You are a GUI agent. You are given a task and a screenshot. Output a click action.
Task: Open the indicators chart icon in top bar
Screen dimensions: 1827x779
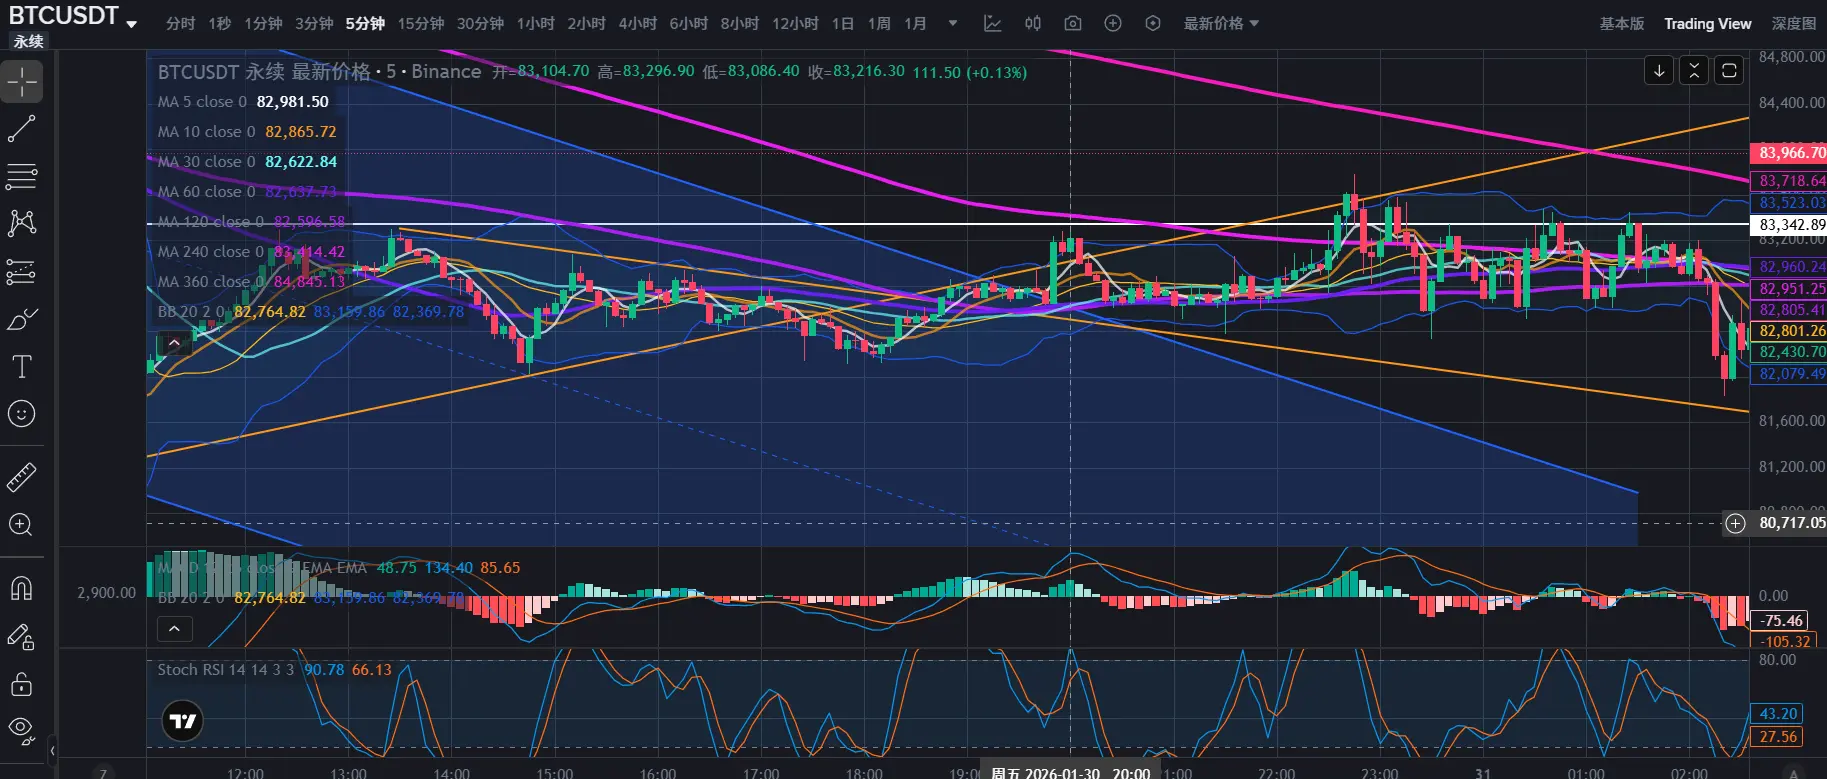pos(993,23)
